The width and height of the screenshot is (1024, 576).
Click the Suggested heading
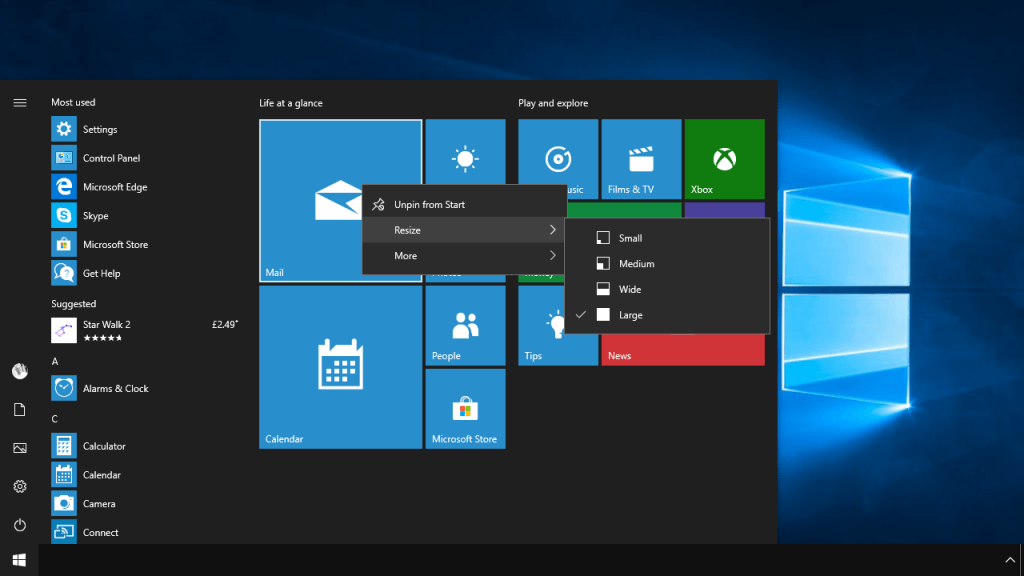point(74,304)
